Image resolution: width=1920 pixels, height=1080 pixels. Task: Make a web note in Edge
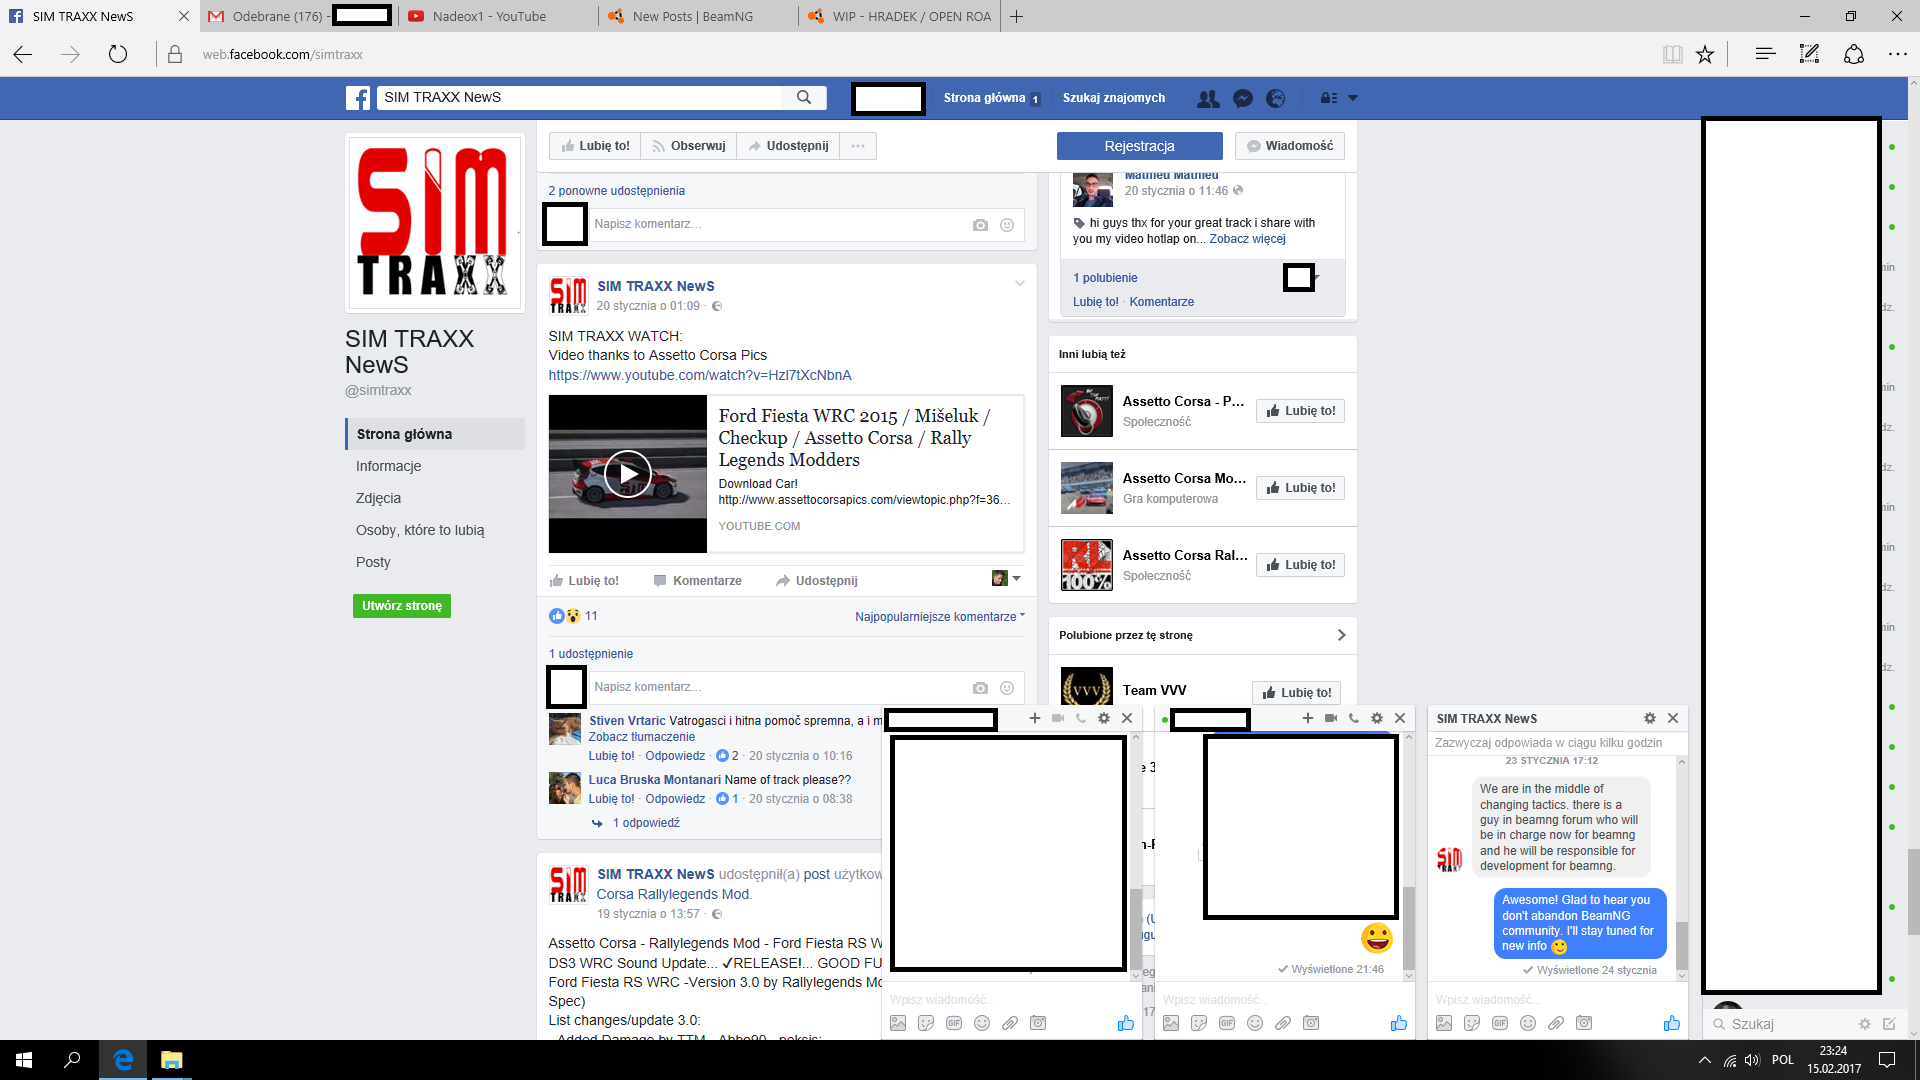click(x=1809, y=54)
